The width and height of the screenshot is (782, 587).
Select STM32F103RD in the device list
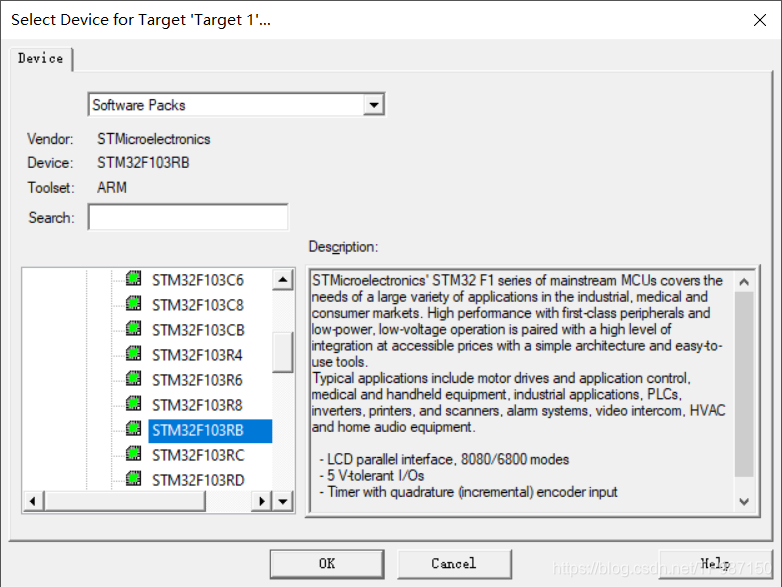(x=198, y=480)
